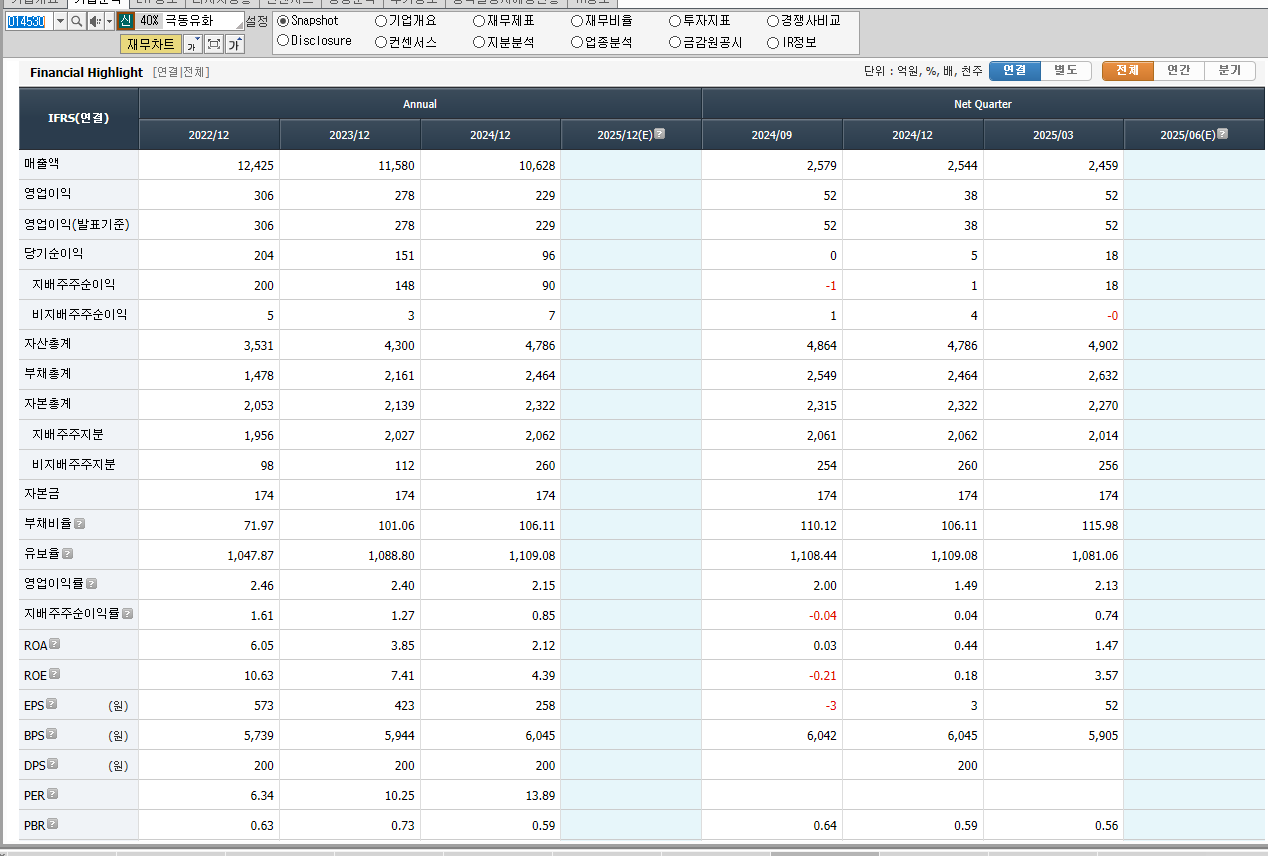The height and width of the screenshot is (856, 1268).
Task: Open help icon beside ROE
Action: [55, 674]
